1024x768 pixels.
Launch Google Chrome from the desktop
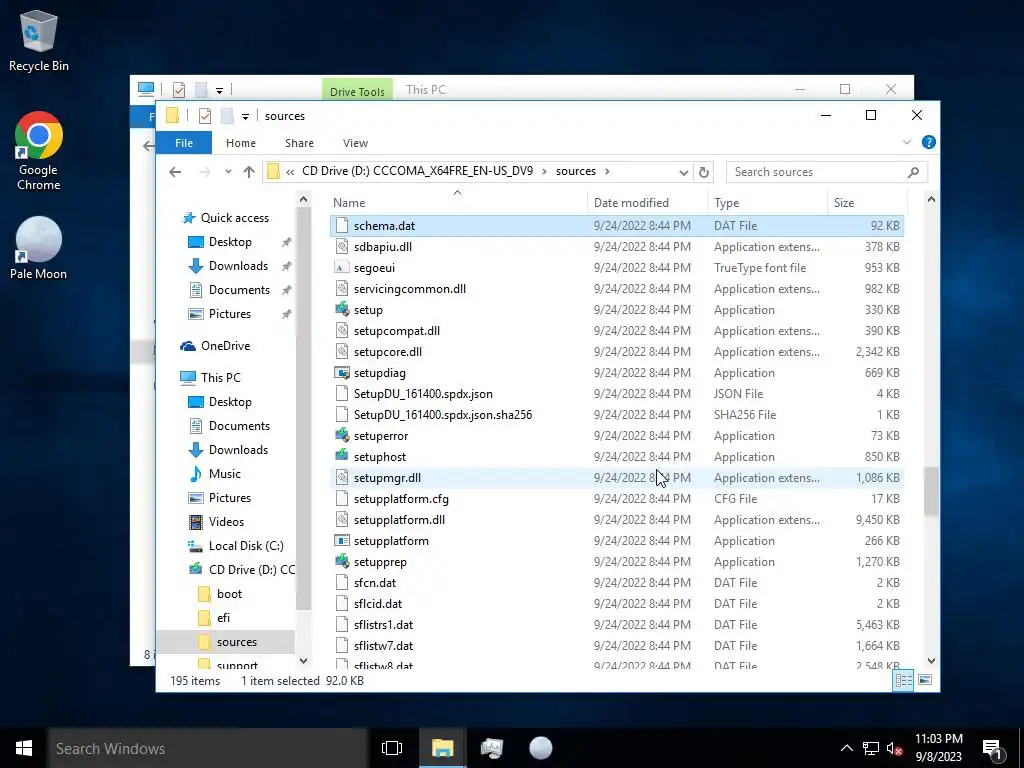click(x=39, y=151)
